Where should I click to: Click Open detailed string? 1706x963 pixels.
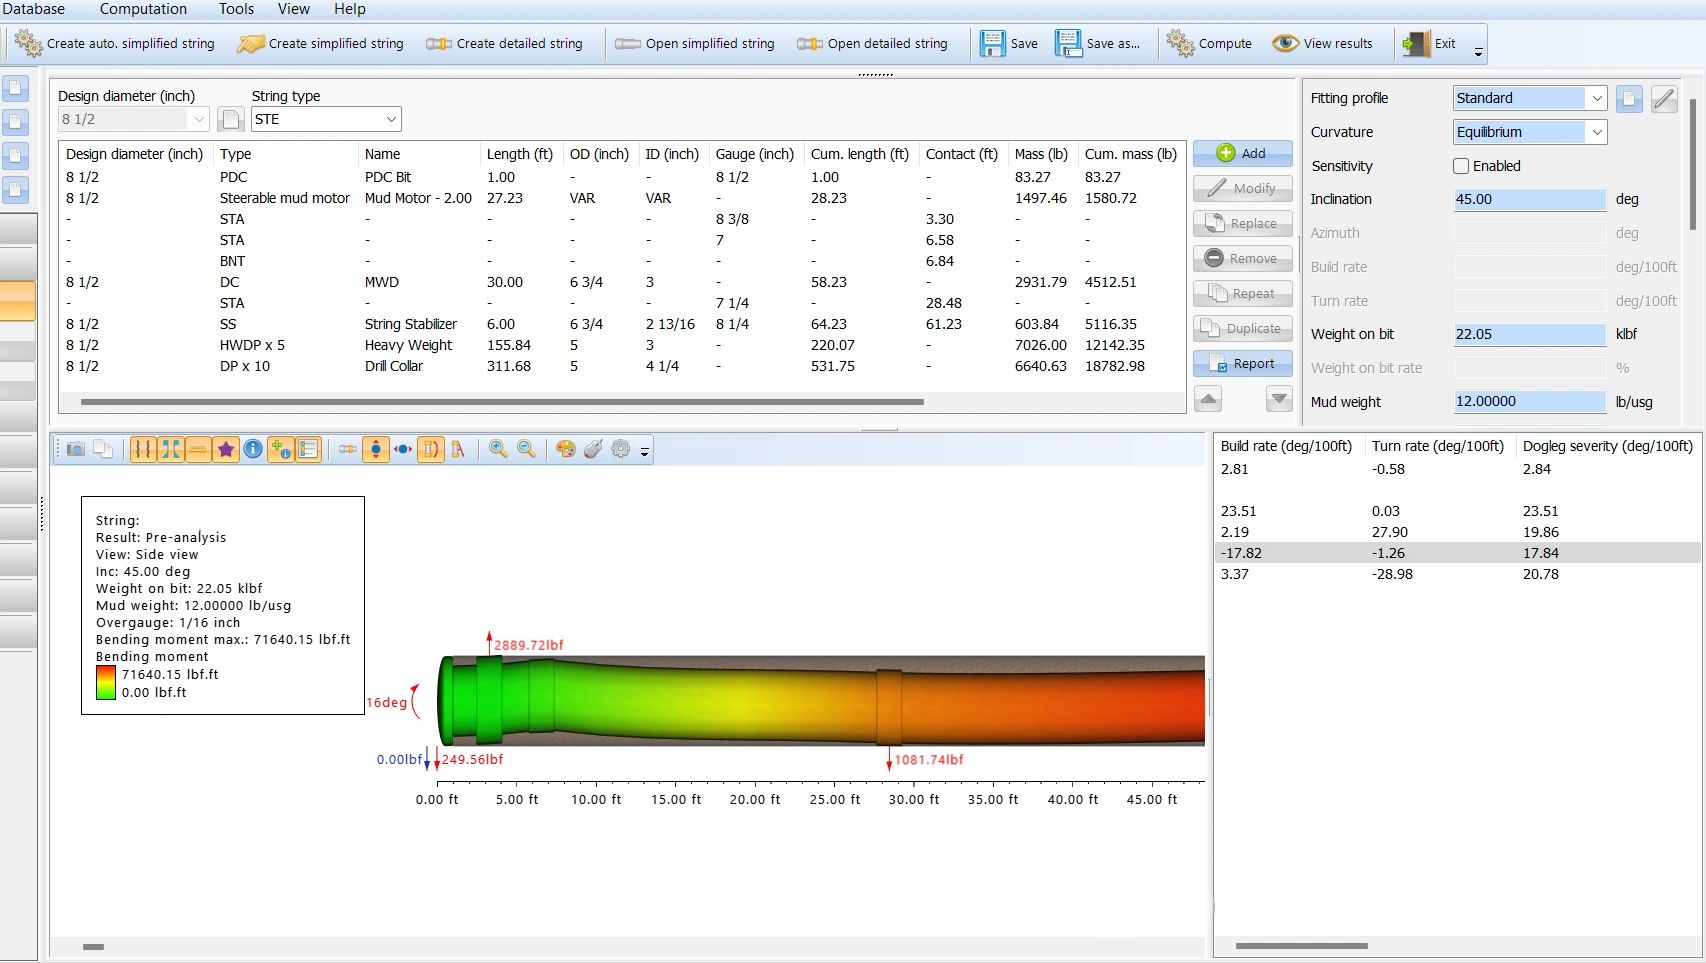pos(873,43)
